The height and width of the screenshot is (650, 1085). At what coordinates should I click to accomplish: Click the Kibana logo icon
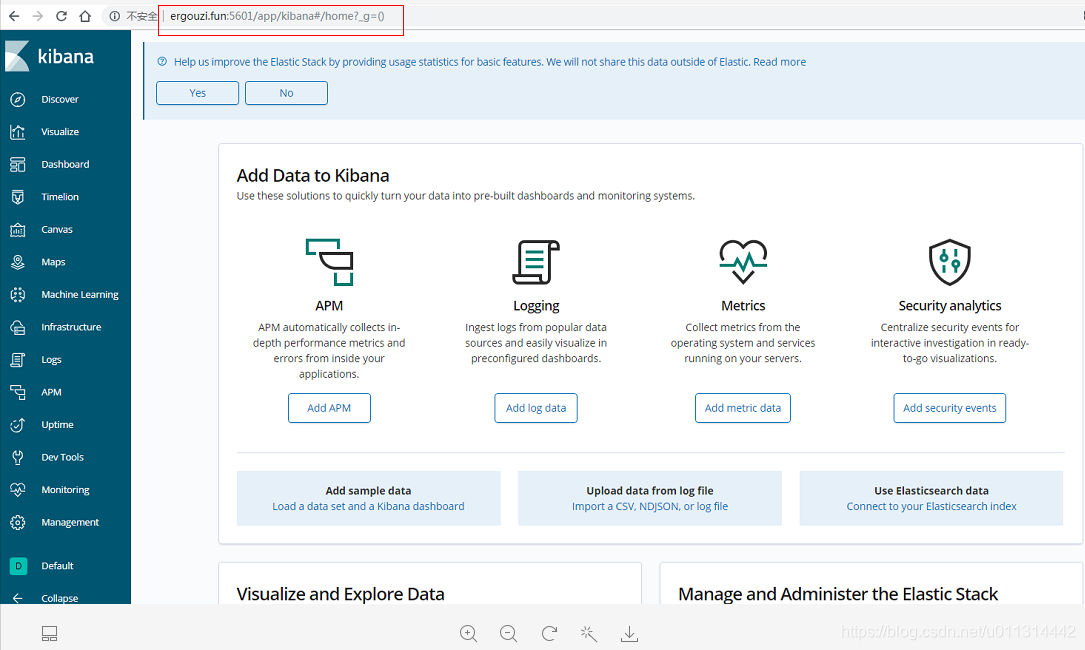point(17,56)
